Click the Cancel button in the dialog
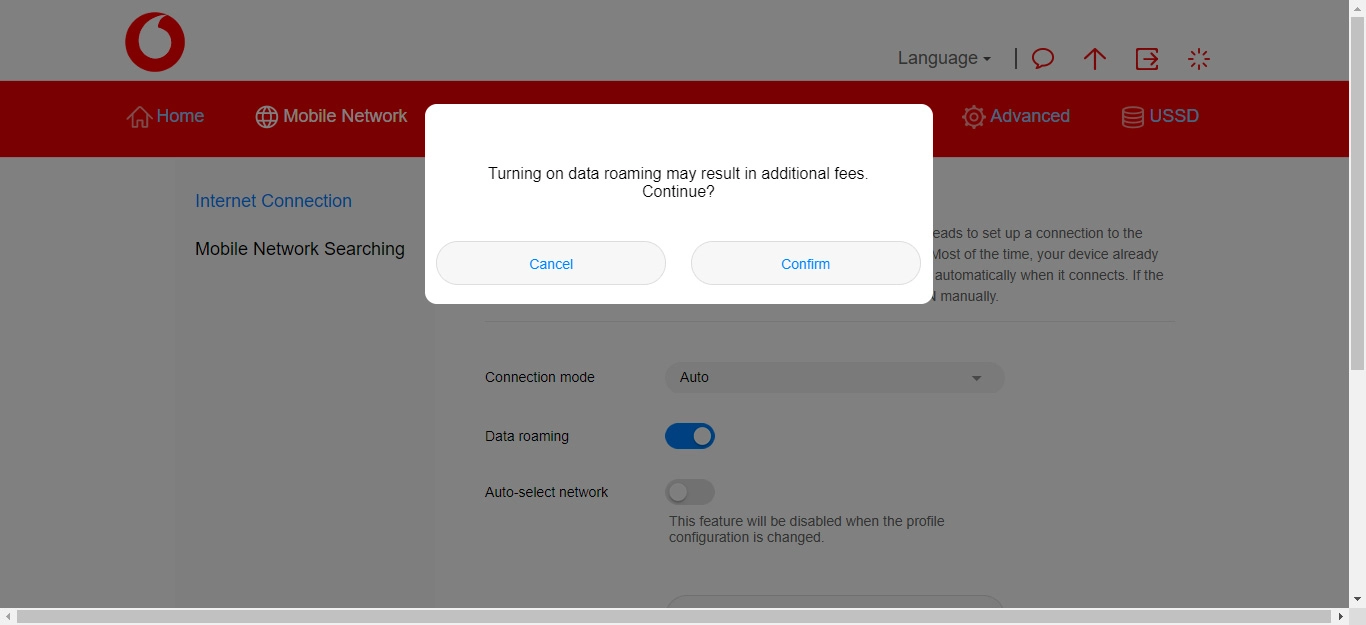 click(x=550, y=263)
